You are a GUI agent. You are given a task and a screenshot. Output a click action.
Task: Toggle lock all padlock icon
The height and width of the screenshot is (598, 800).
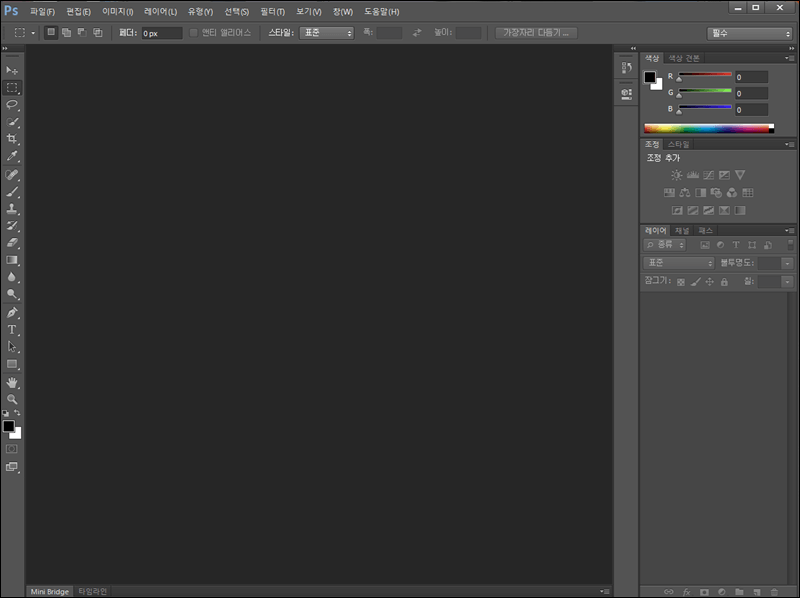(724, 282)
